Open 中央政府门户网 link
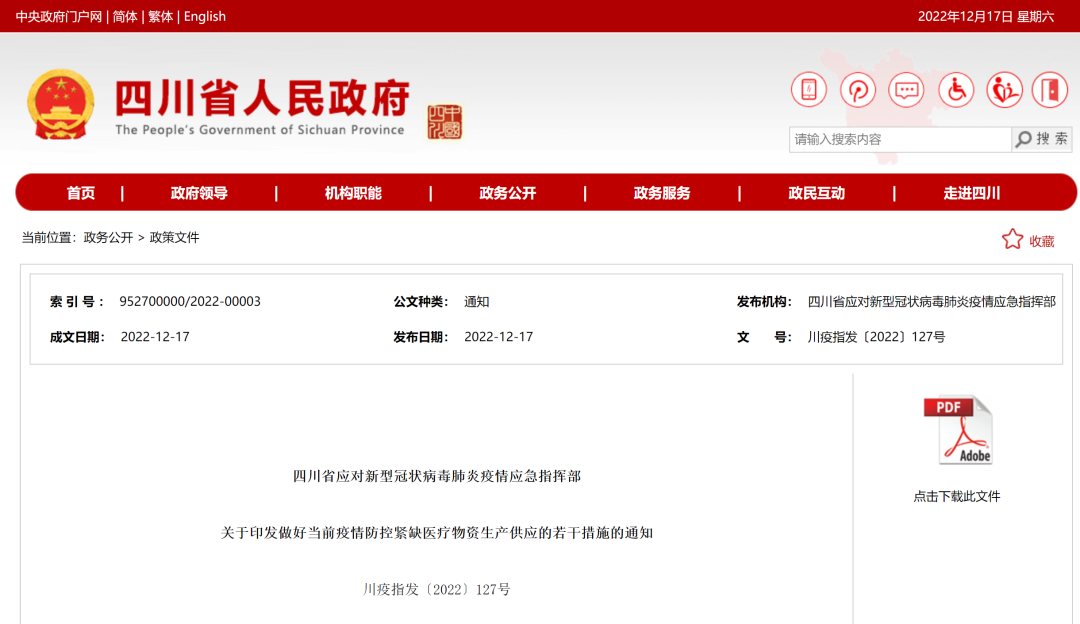Screen dimensions: 1080x624 tap(59, 17)
